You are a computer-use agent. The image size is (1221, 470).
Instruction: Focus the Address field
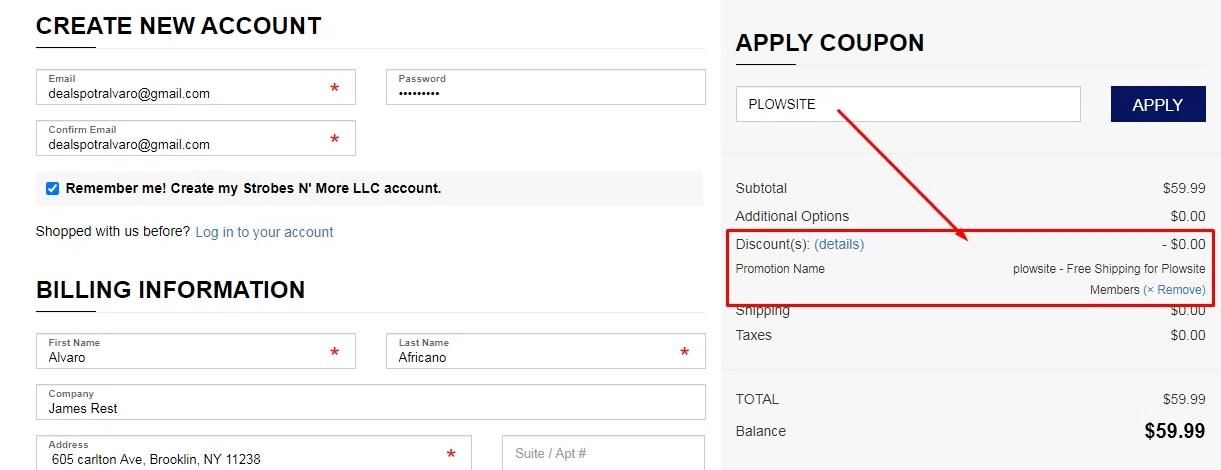tap(240, 453)
